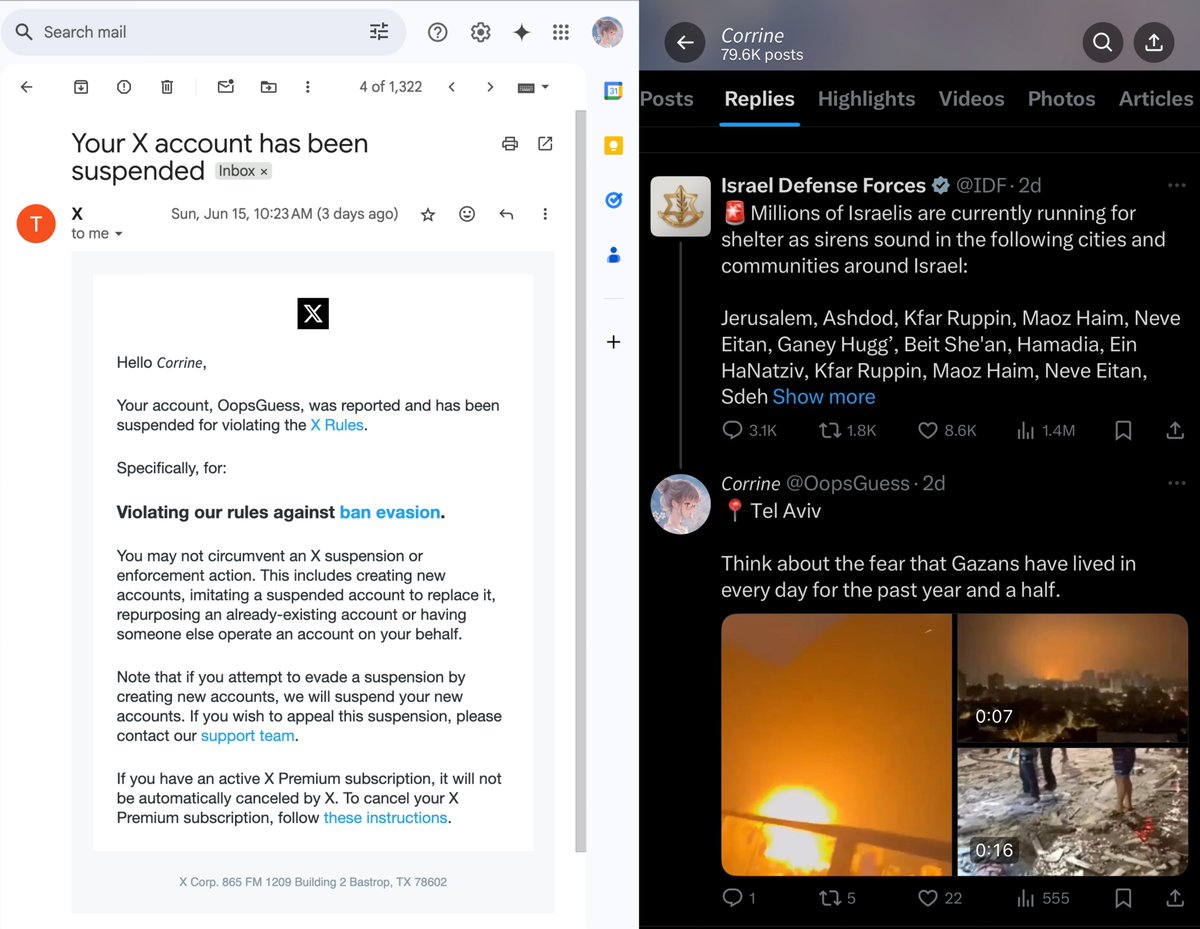
Task: Search within Corrine's X profile
Action: tap(1102, 43)
